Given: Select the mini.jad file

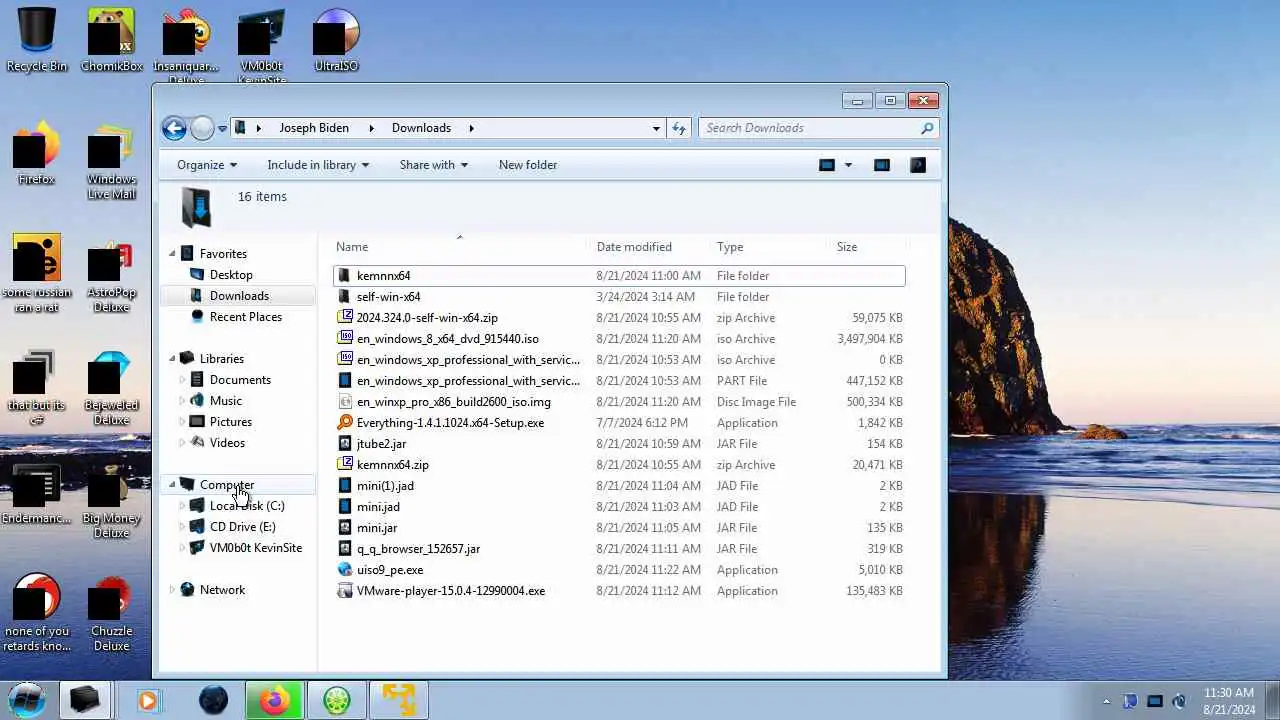Looking at the screenshot, I should click(x=378, y=507).
